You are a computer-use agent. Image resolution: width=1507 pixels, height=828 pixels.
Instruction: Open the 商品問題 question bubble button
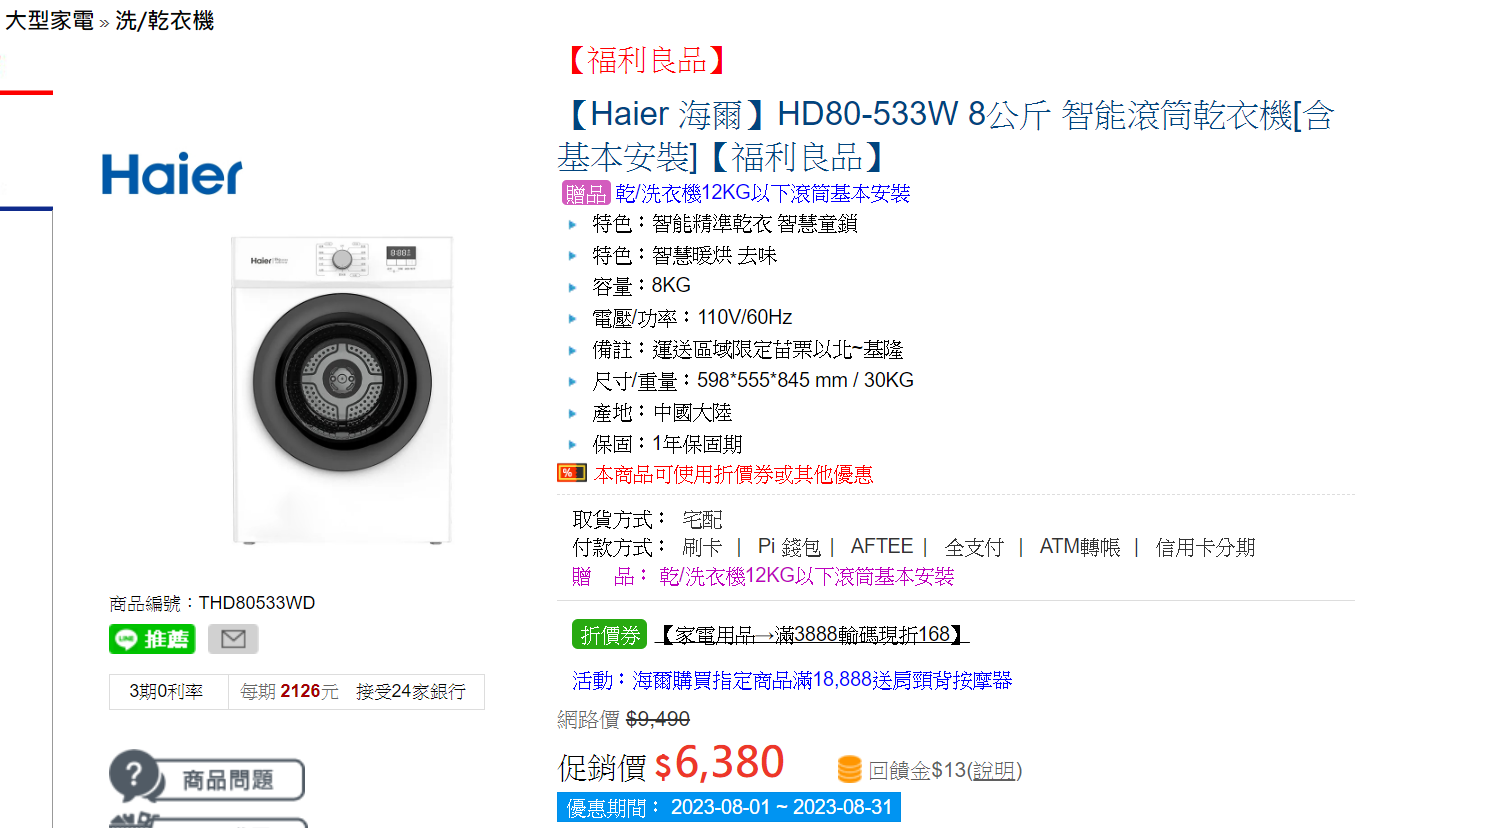click(207, 778)
